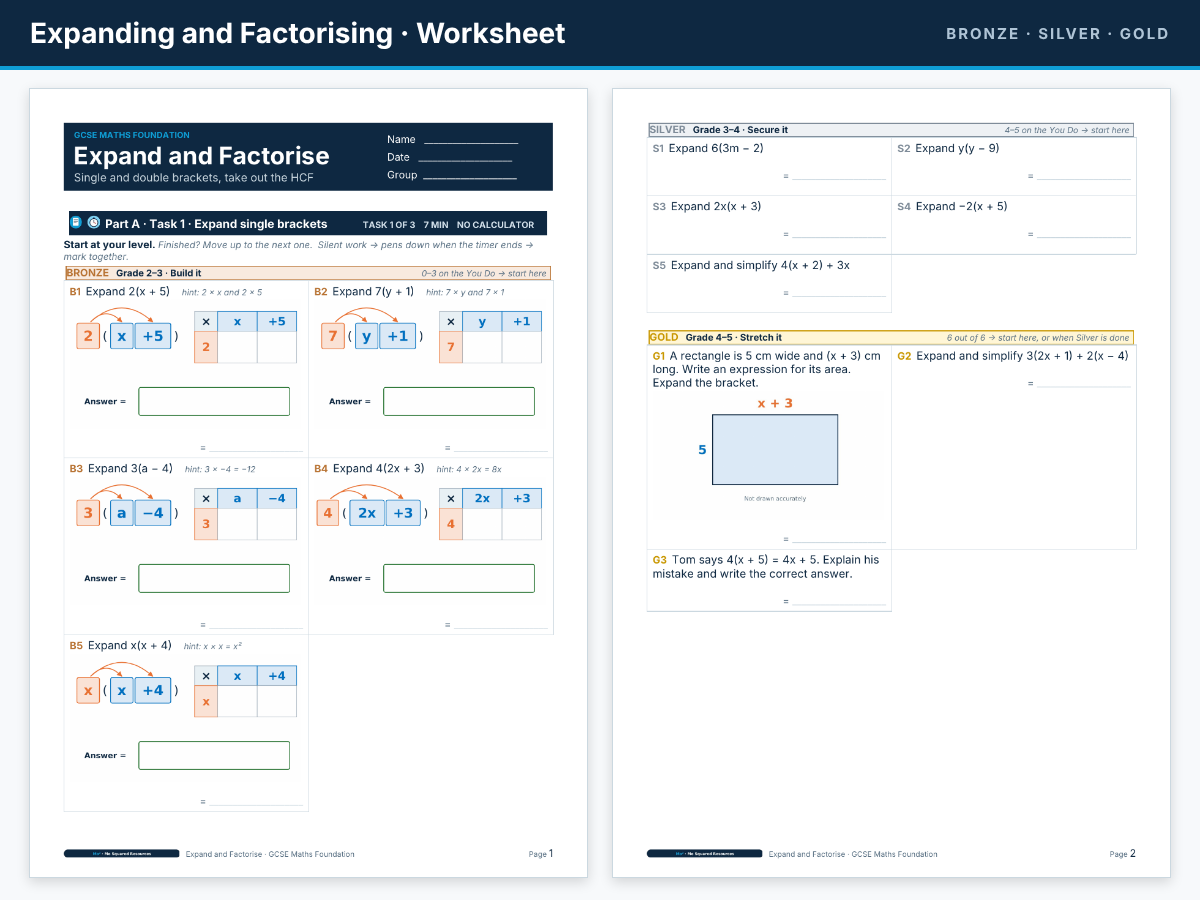Click the orange 2 multiplier box in B1

tap(88, 336)
